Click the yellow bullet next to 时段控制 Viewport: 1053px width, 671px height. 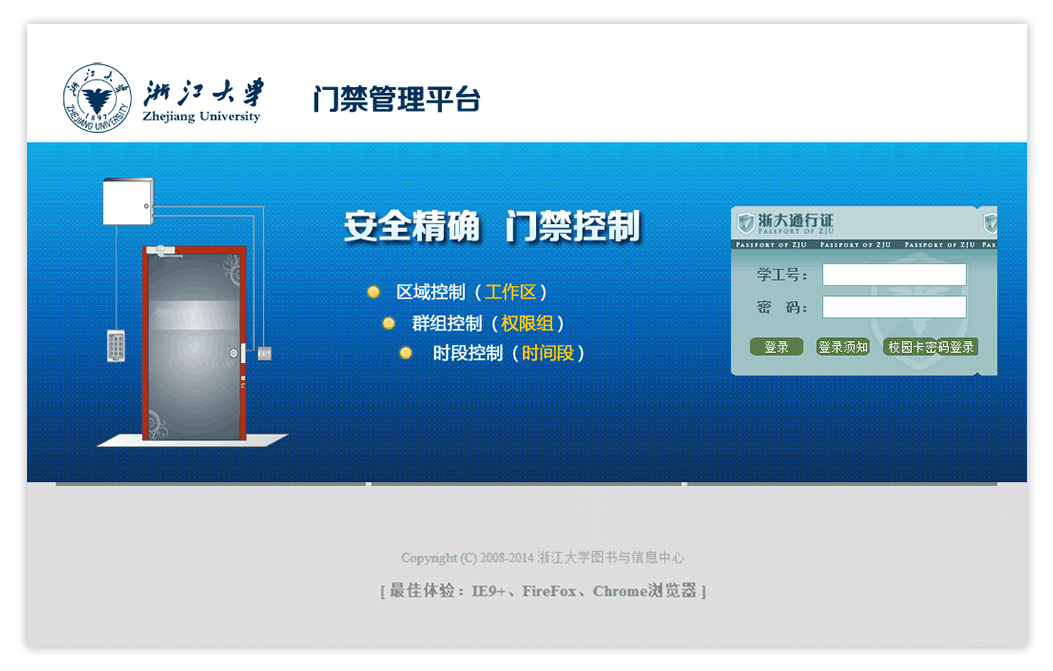point(406,353)
